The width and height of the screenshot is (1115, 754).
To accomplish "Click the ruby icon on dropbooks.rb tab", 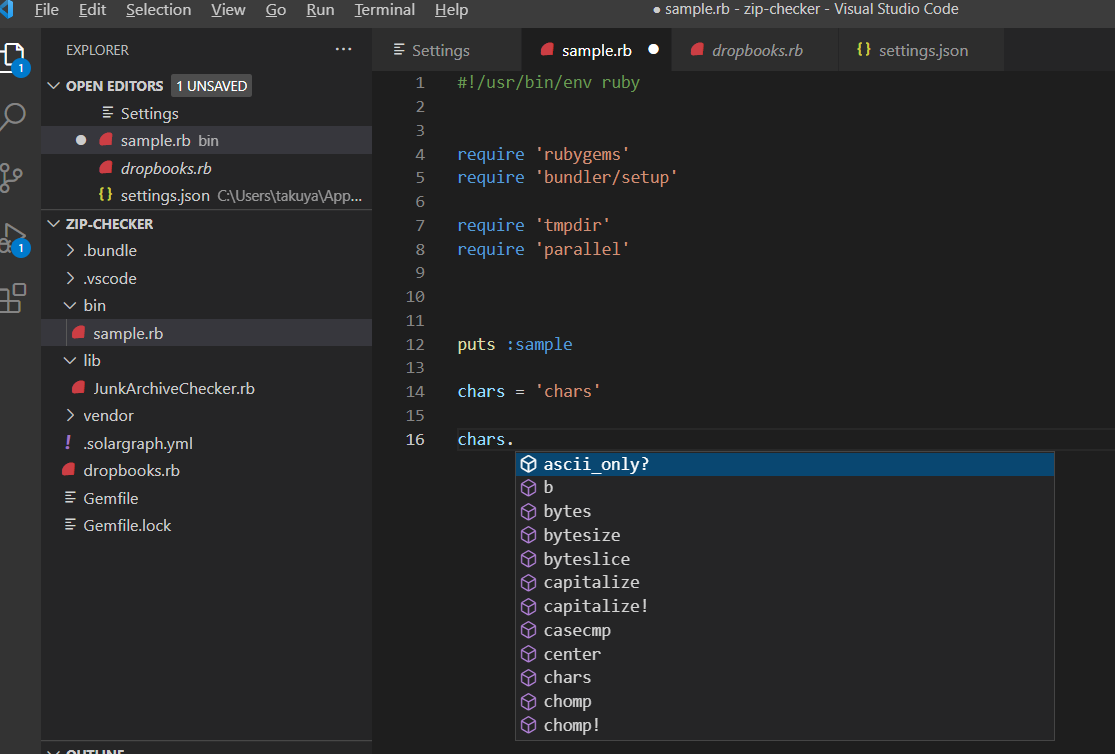I will pos(697,50).
